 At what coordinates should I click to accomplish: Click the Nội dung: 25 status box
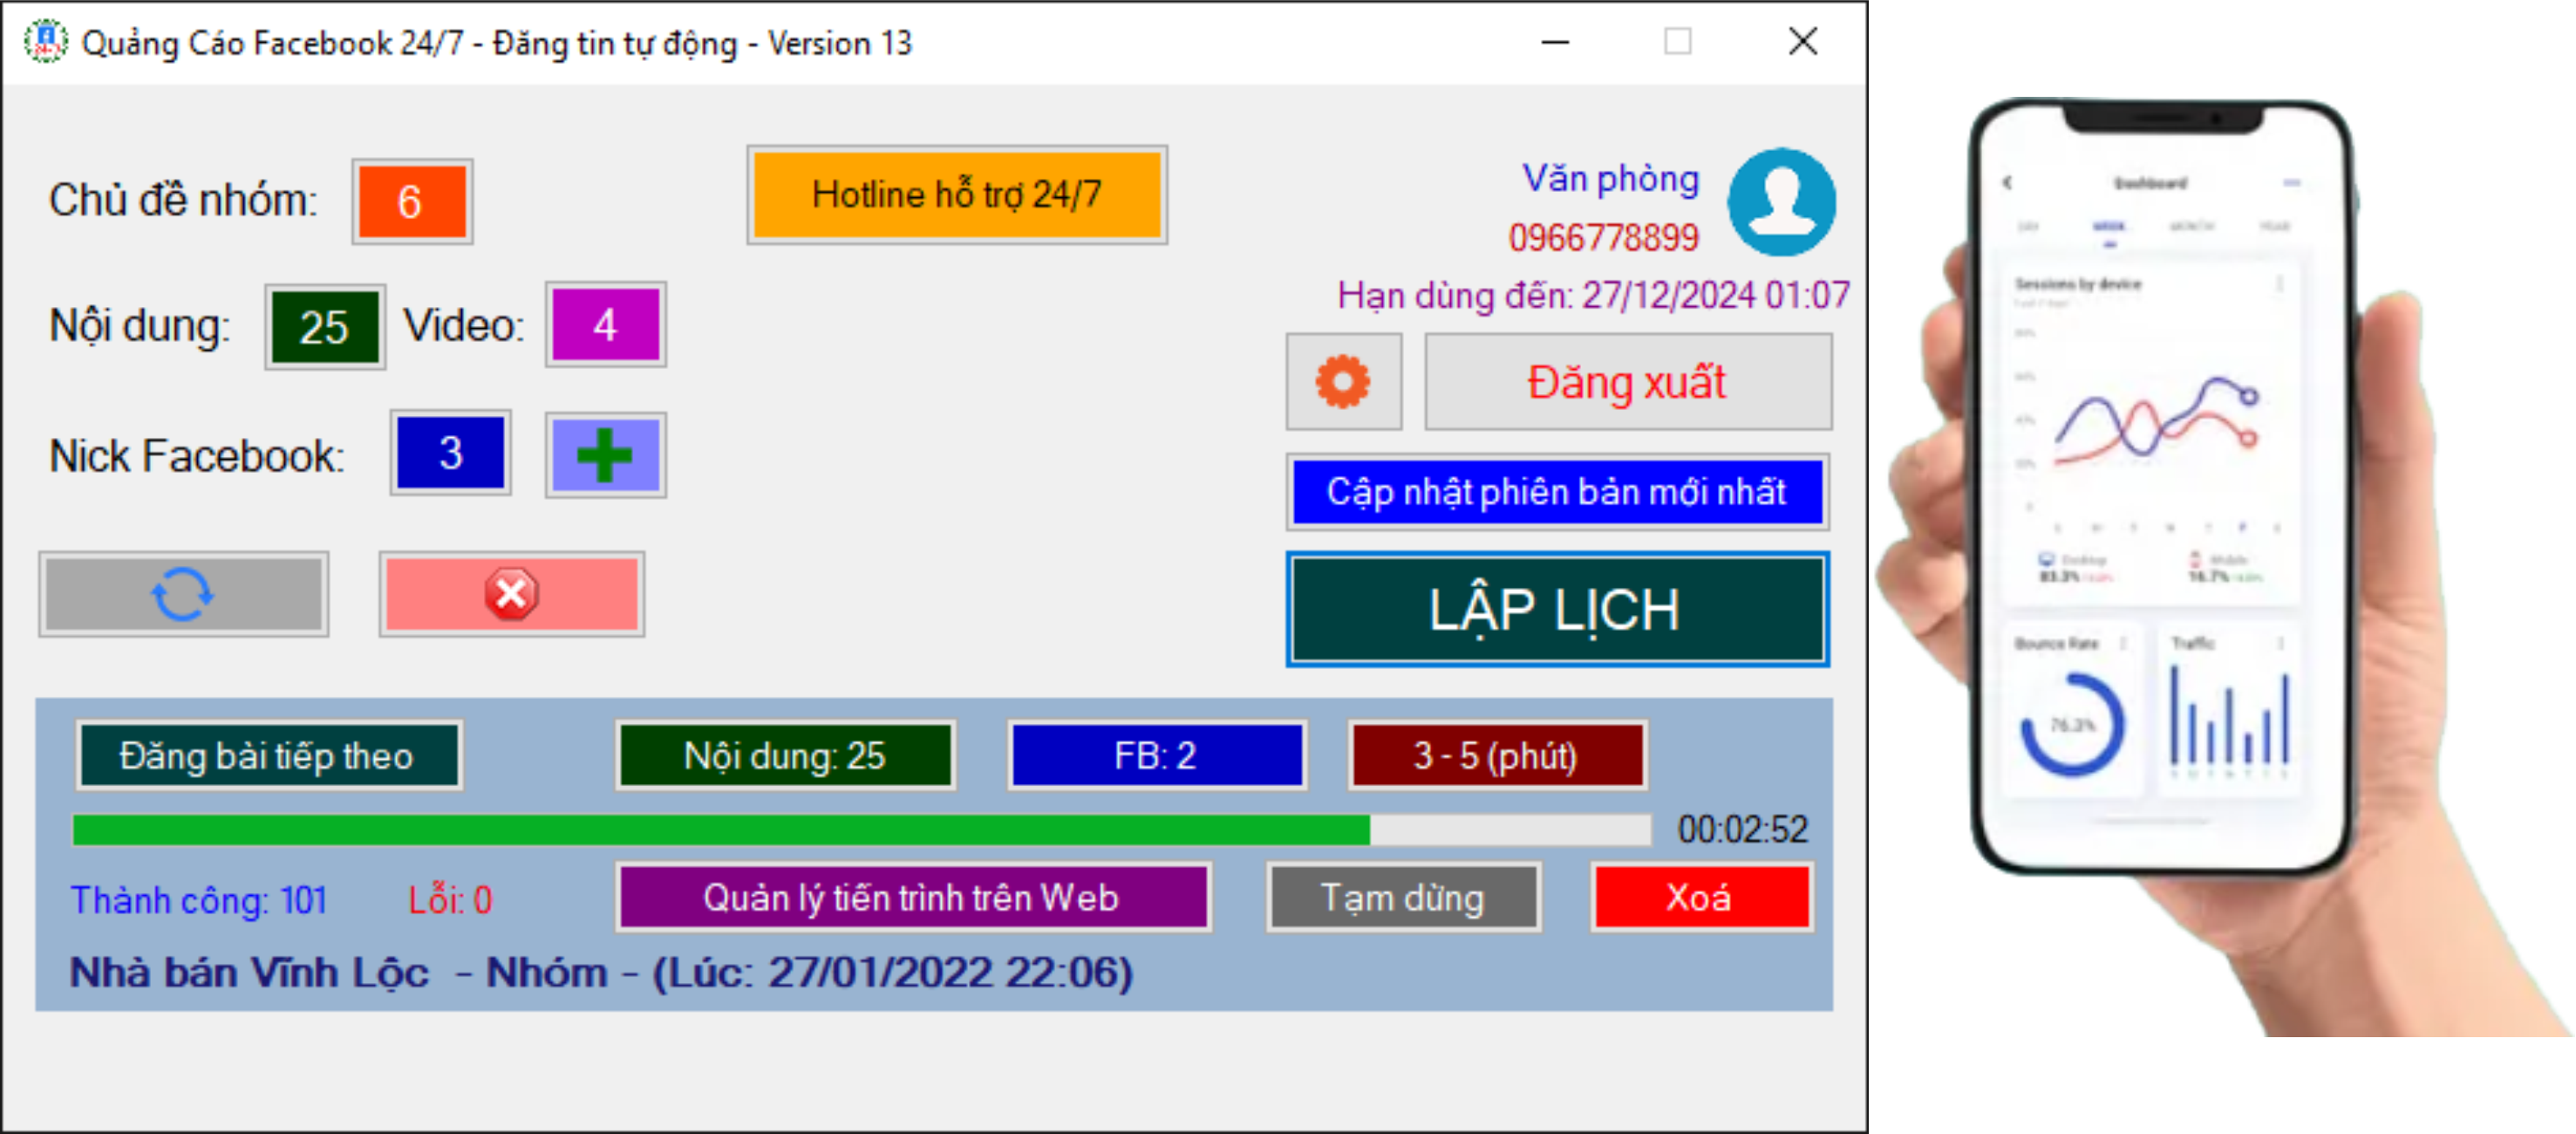click(785, 755)
